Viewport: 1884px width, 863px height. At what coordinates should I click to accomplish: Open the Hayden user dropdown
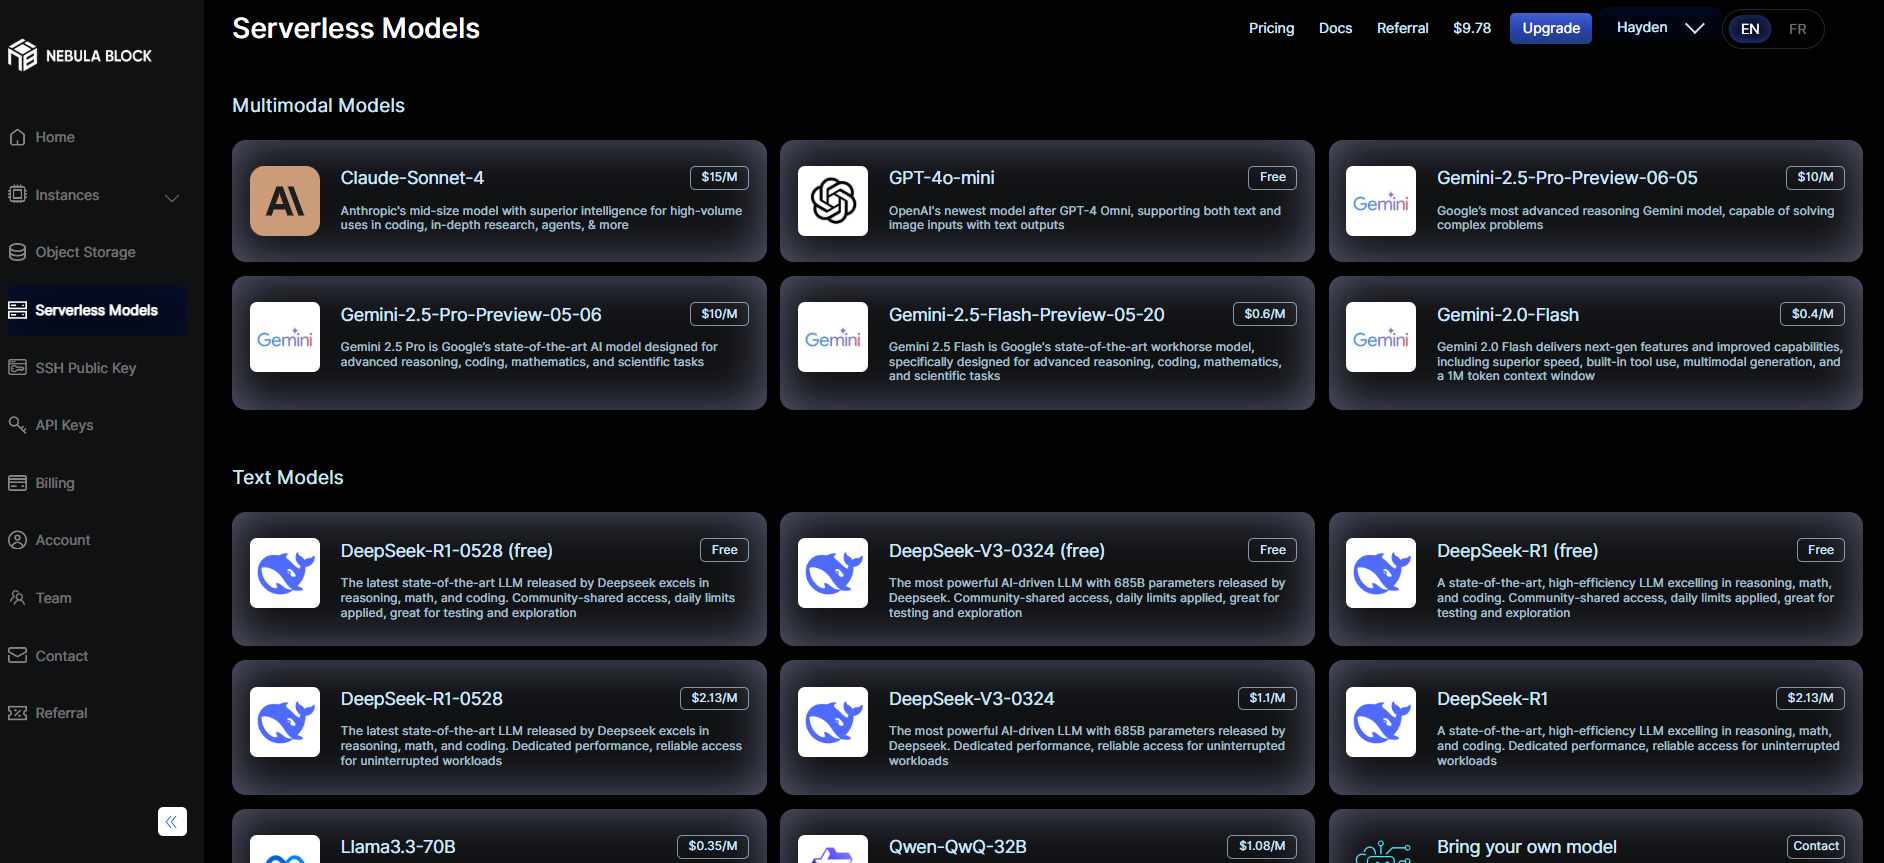click(1660, 28)
